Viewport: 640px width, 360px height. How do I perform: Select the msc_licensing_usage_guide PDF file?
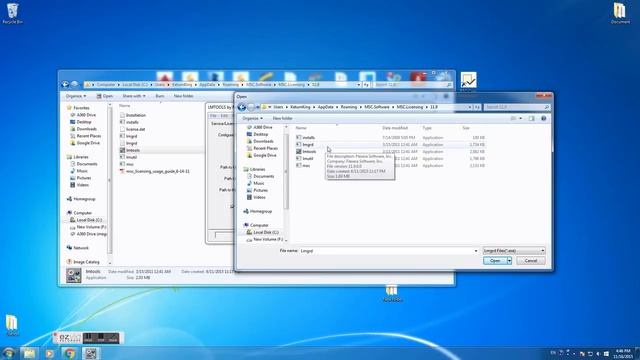tap(154, 171)
